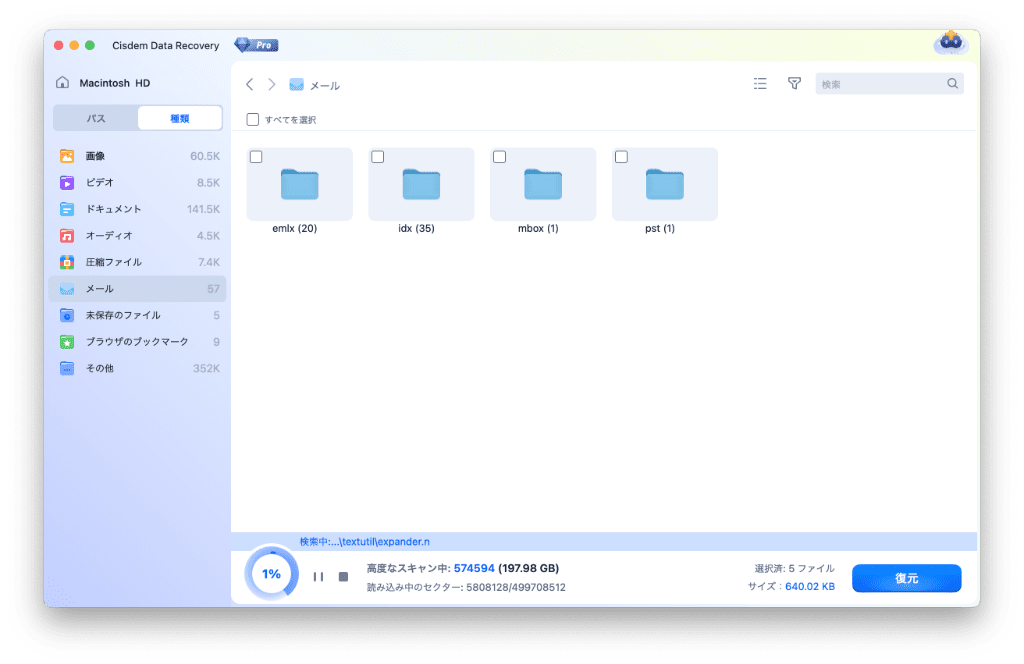This screenshot has width=1024, height=664.
Task: Pause the scan in progress
Action: point(318,577)
